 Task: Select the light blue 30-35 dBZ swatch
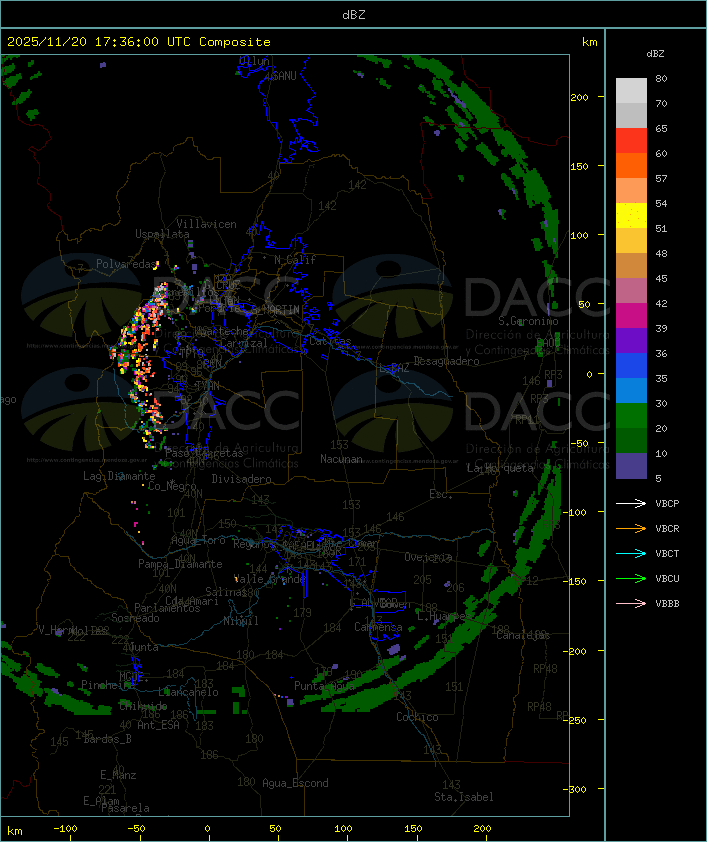click(x=631, y=391)
